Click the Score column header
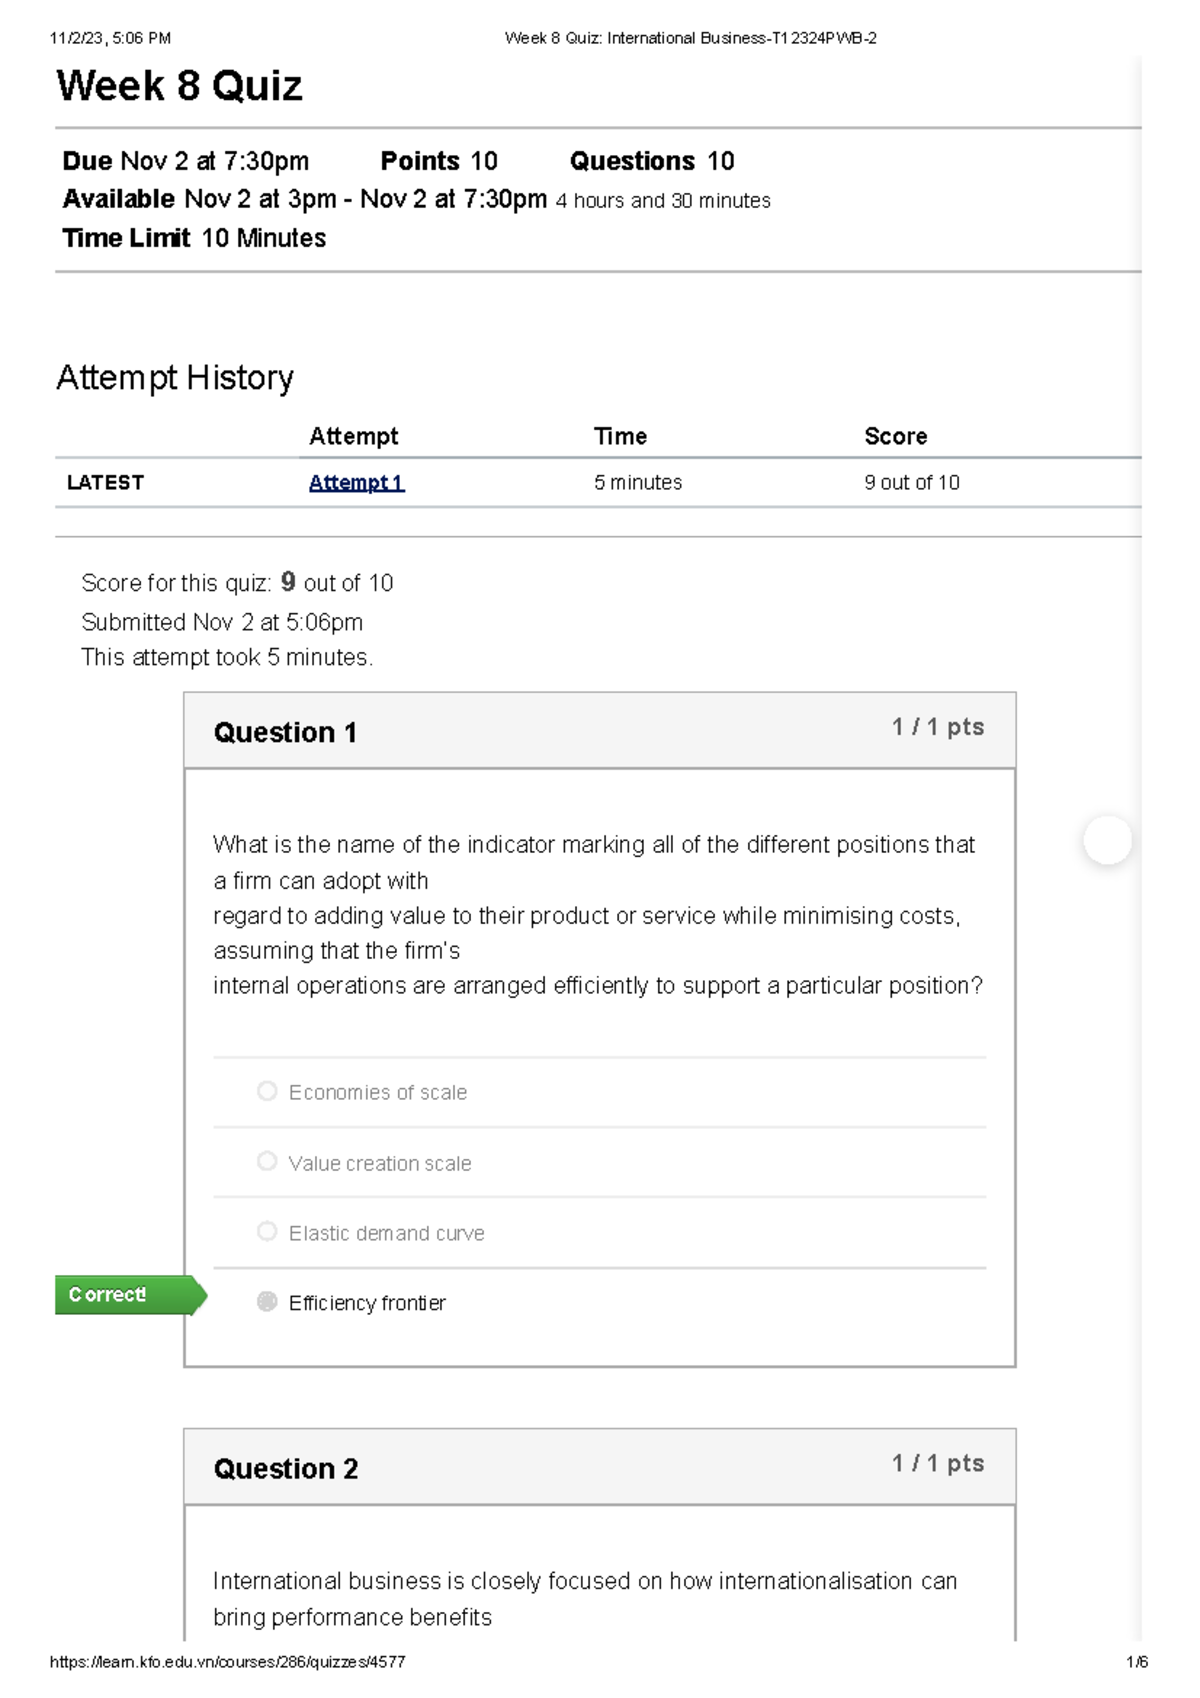This screenshot has width=1200, height=1698. point(896,436)
